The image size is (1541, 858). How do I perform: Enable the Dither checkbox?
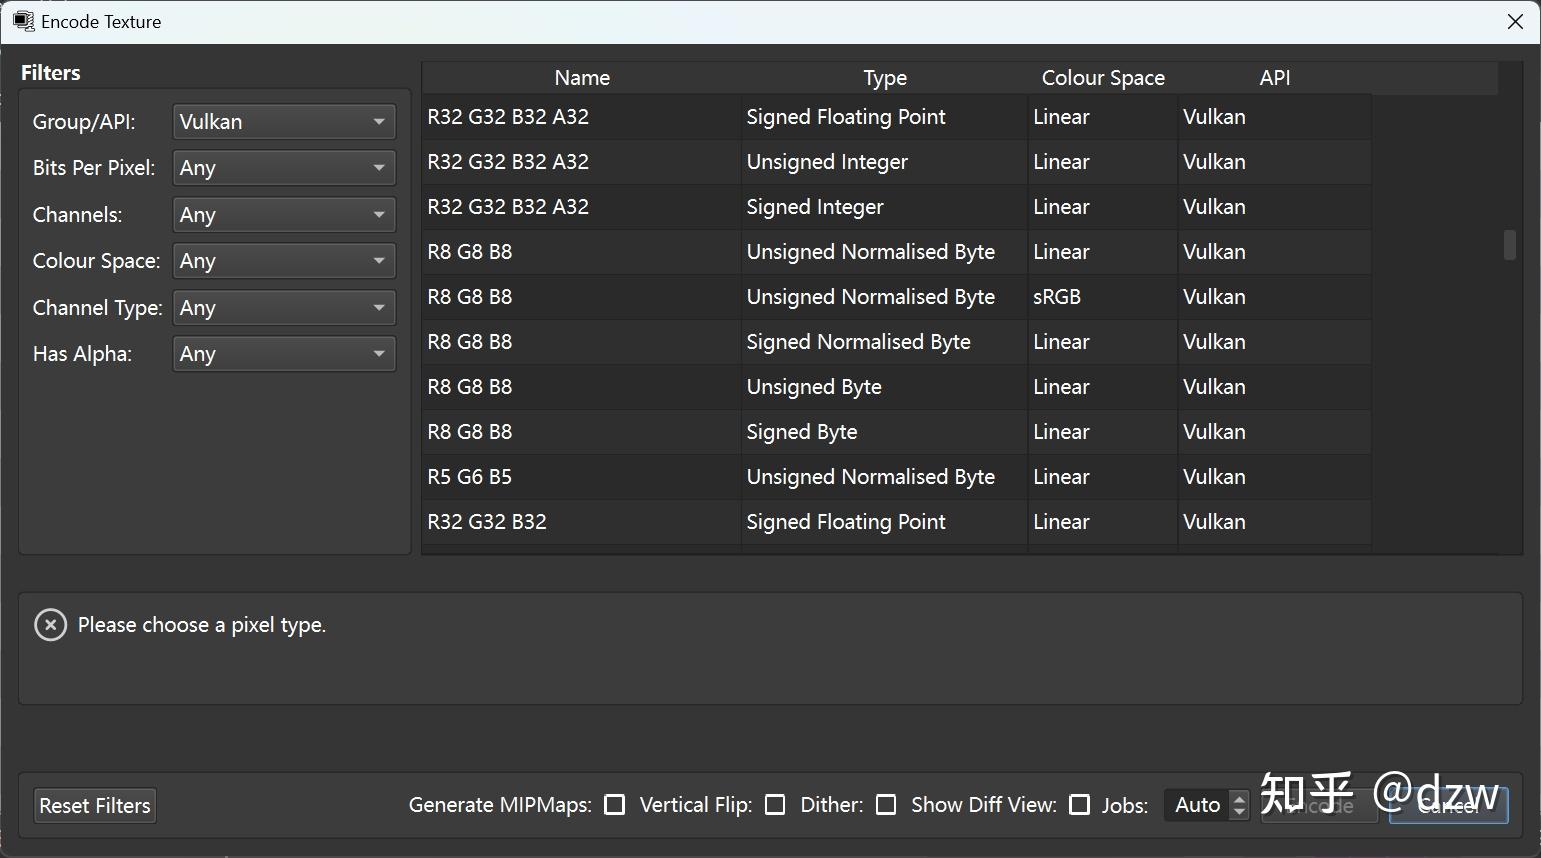tap(886, 805)
